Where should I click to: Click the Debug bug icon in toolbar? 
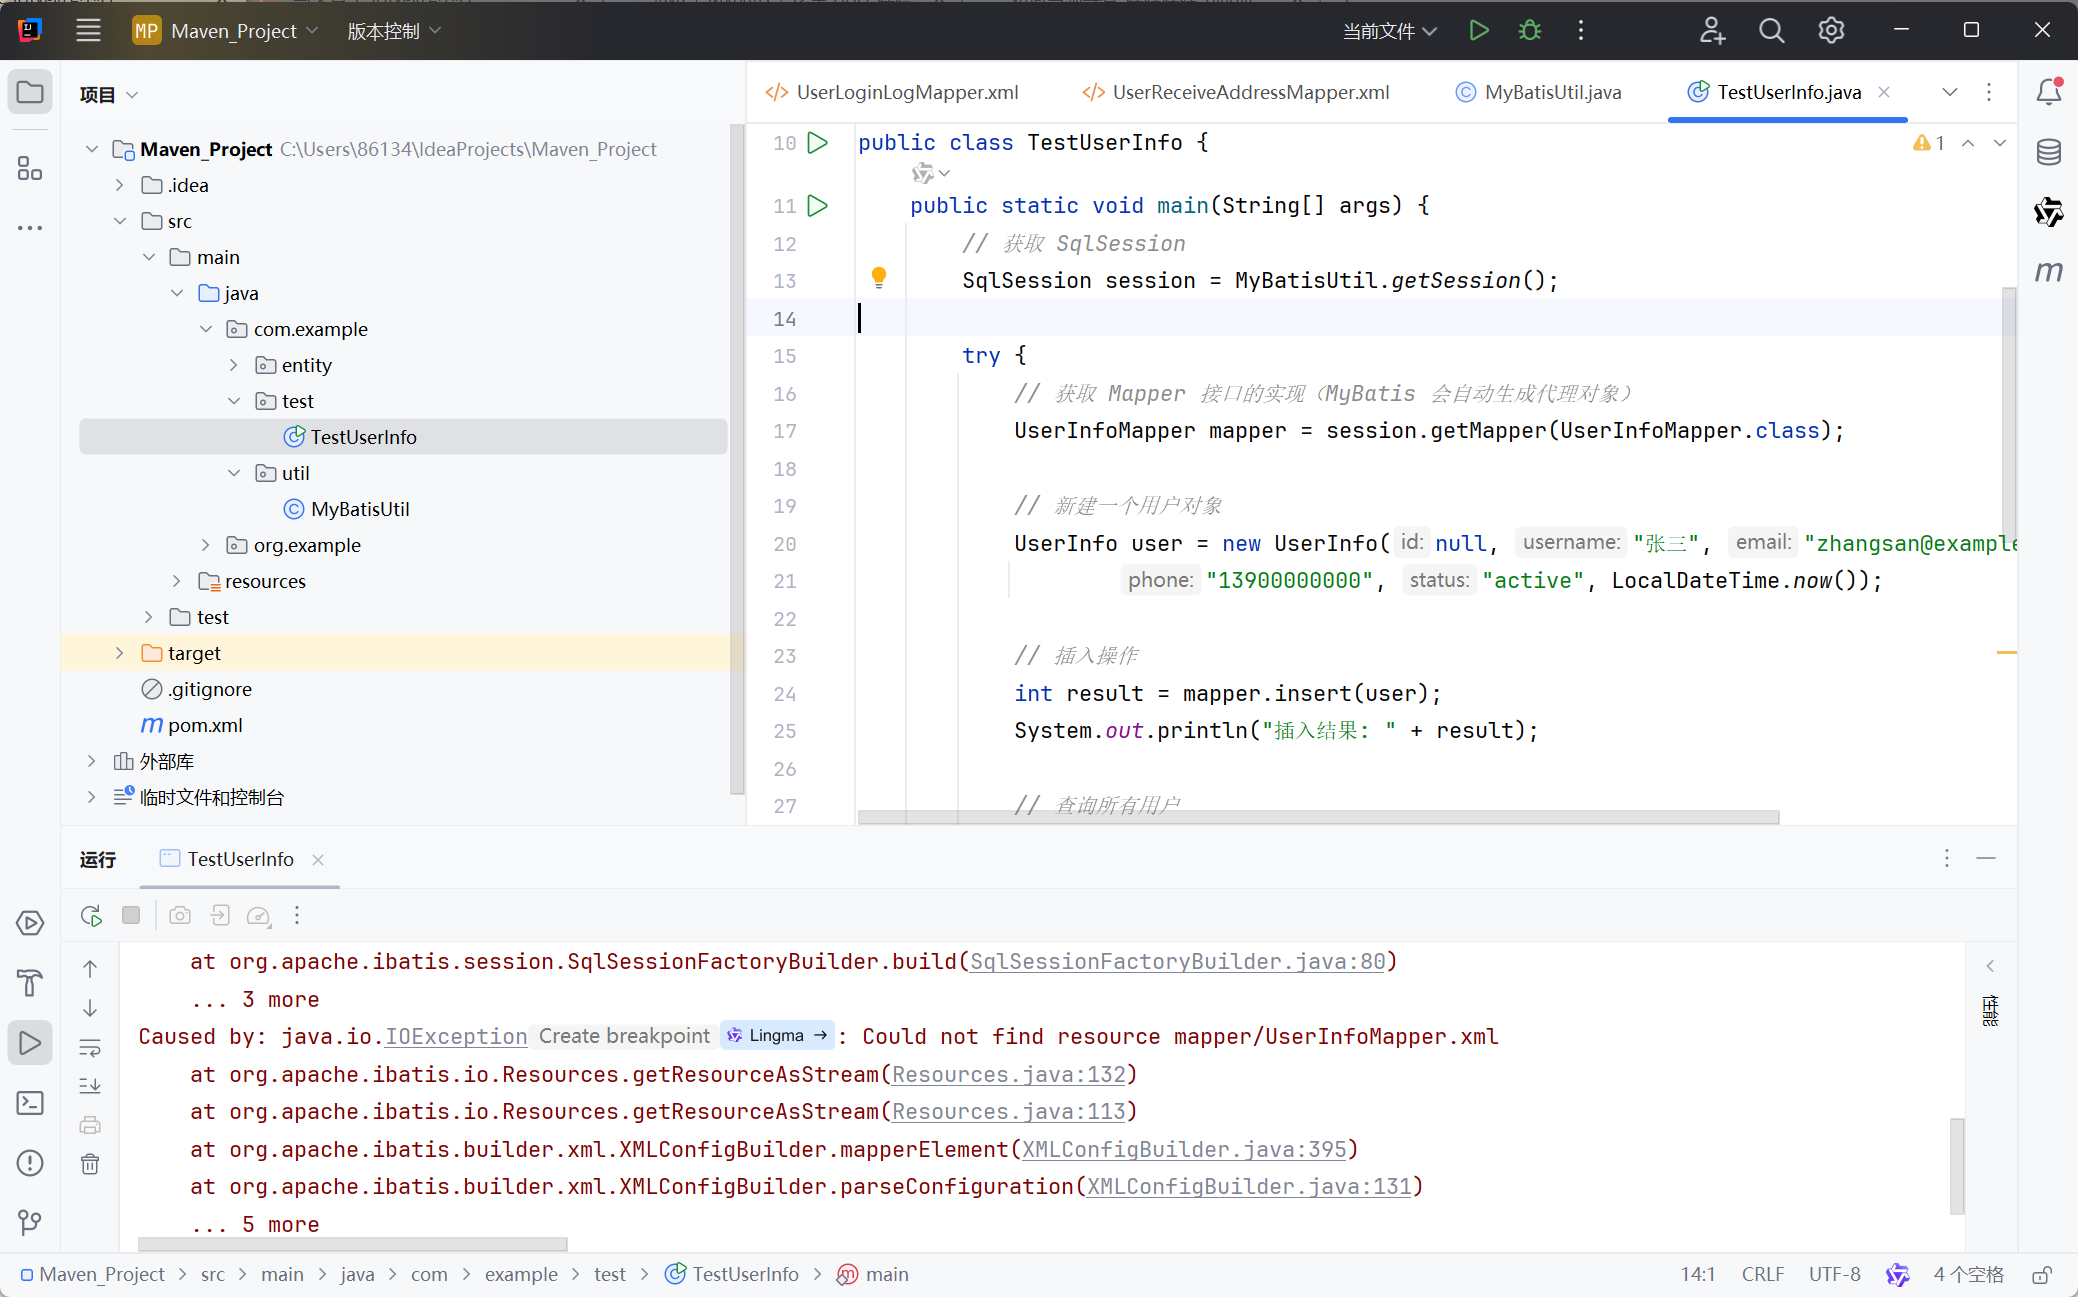click(1530, 31)
